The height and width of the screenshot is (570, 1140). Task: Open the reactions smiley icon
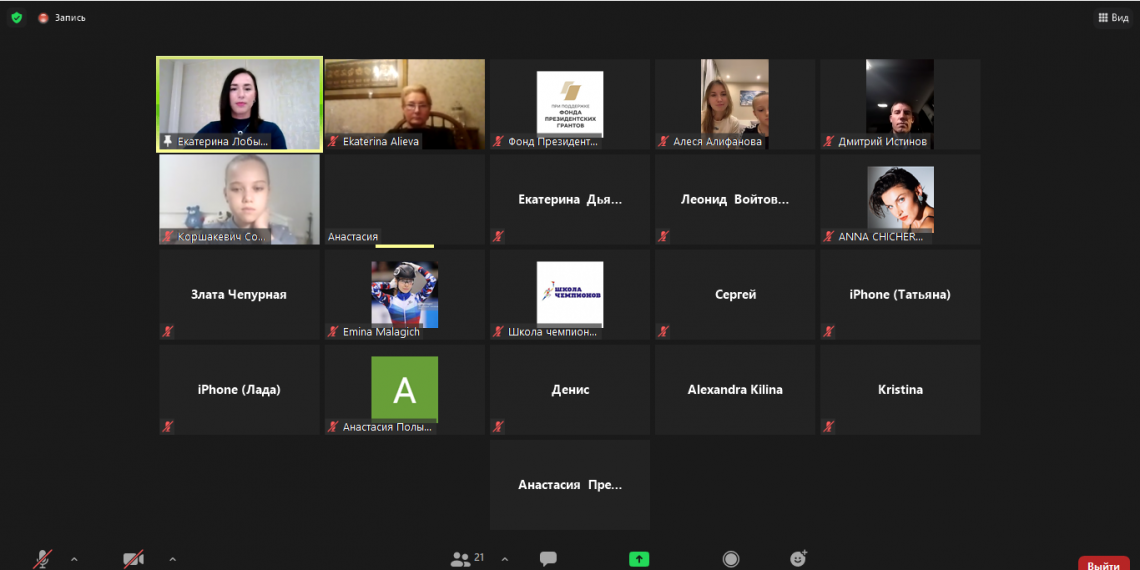coord(798,559)
